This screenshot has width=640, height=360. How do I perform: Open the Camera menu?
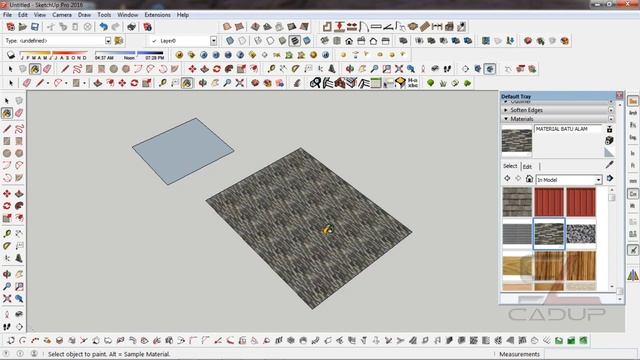[62, 15]
